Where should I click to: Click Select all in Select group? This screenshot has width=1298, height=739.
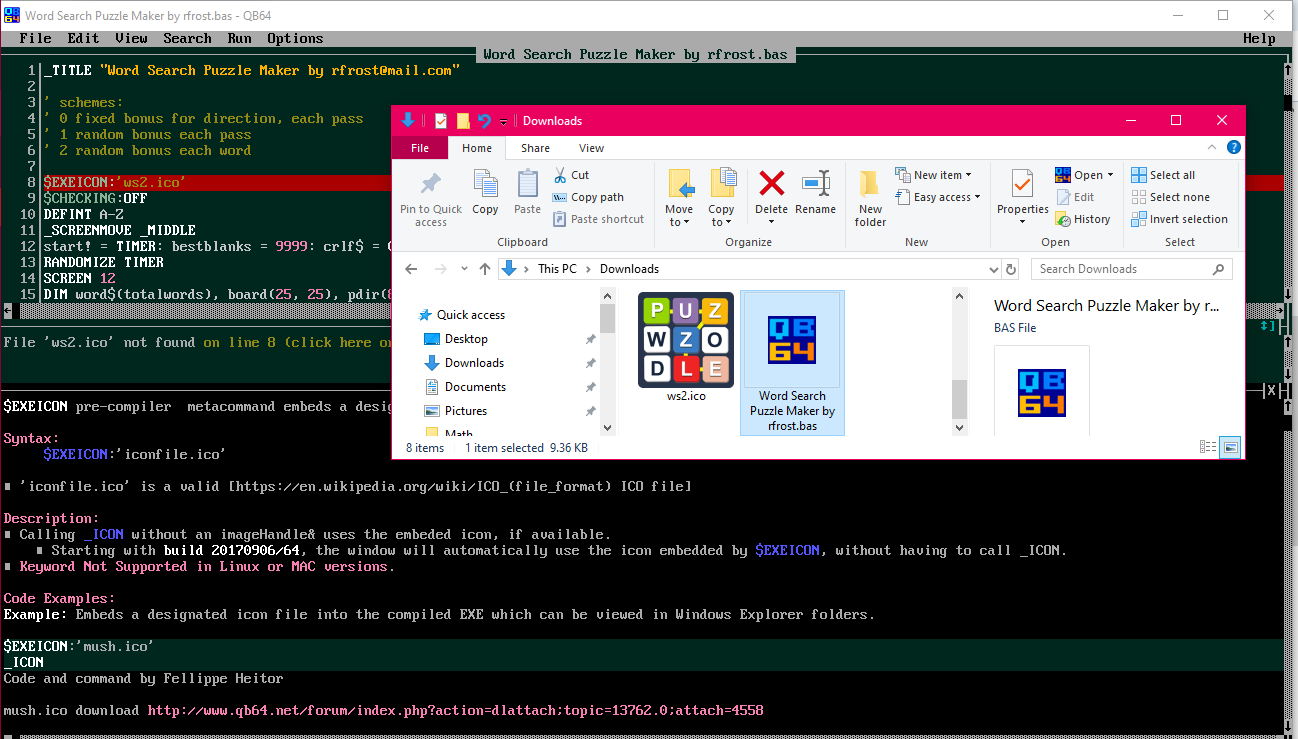coord(1163,175)
